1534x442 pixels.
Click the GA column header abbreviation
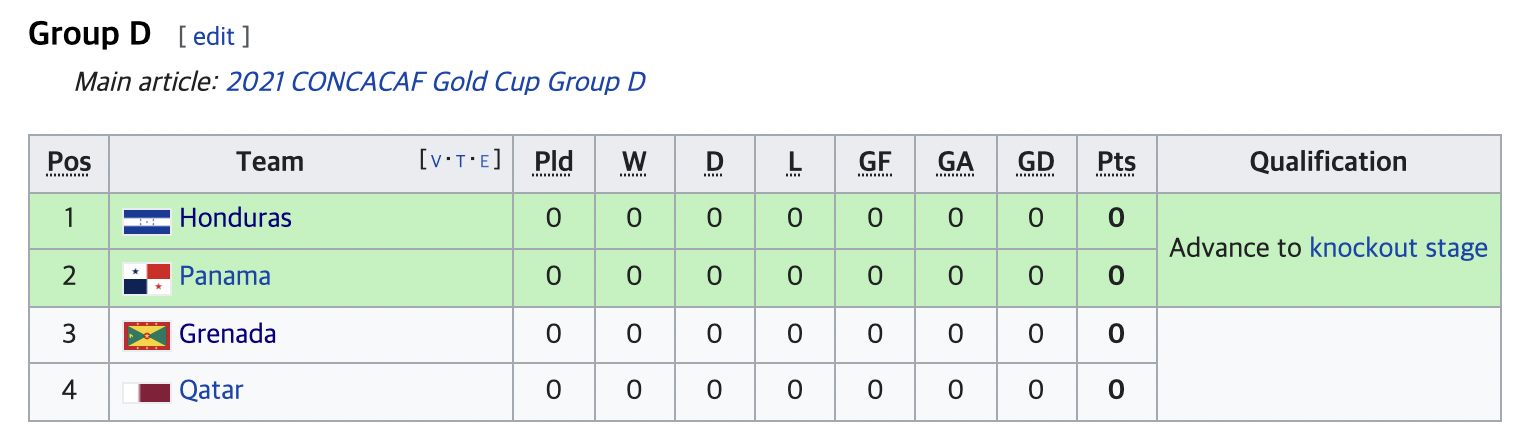click(955, 162)
